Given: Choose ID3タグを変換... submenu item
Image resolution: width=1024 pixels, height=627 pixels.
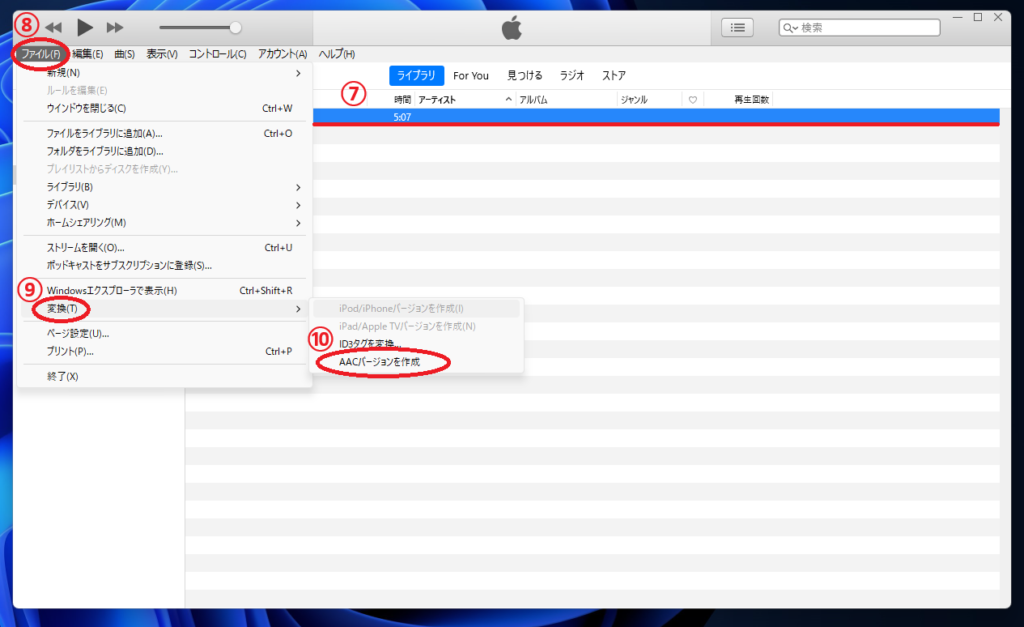Looking at the screenshot, I should pyautogui.click(x=416, y=344).
